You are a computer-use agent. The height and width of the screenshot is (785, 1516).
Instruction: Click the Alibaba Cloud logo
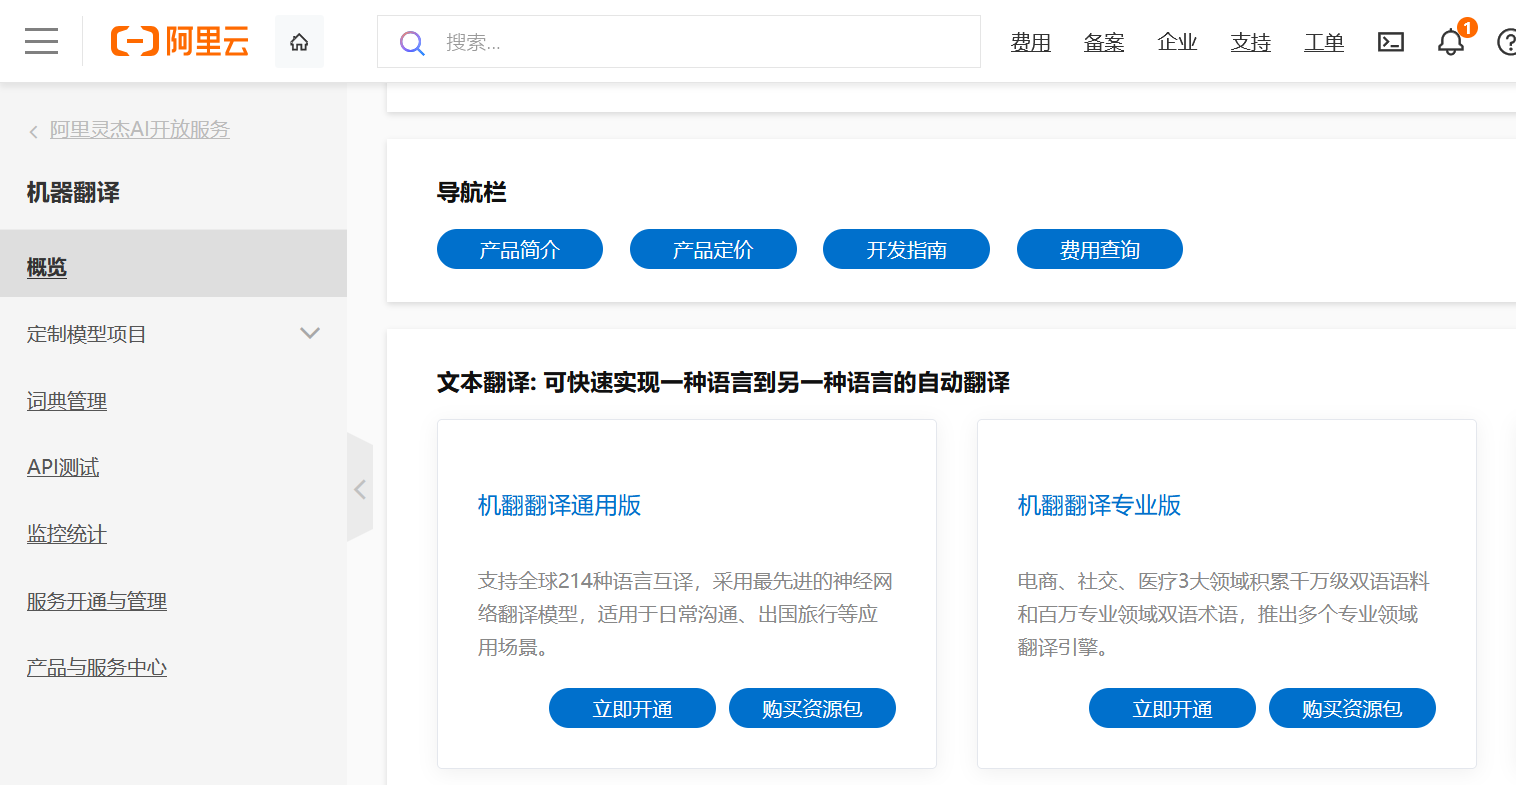tap(180, 41)
